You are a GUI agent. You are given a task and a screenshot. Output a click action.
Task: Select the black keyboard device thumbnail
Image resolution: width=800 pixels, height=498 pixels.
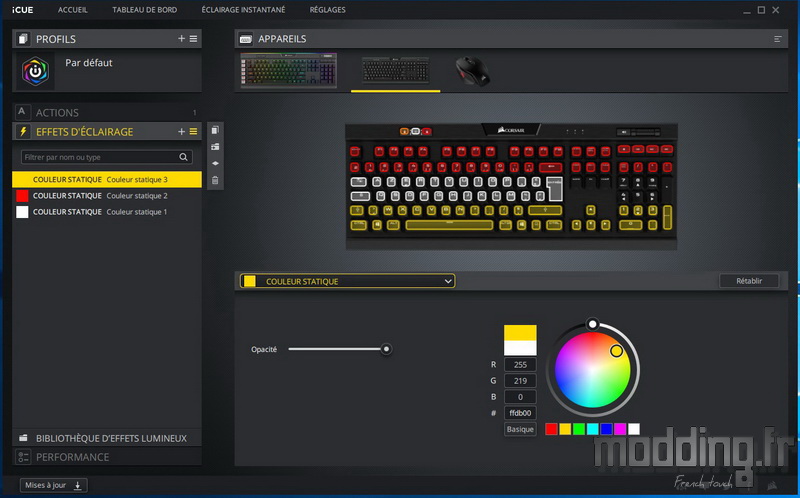395,70
